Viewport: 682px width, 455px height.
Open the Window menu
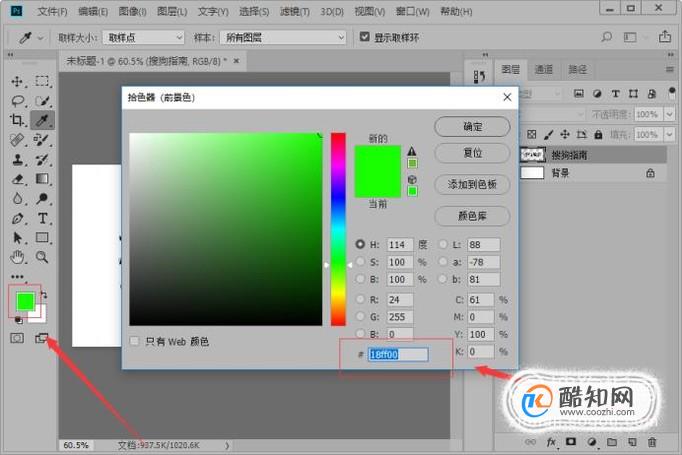click(x=412, y=11)
